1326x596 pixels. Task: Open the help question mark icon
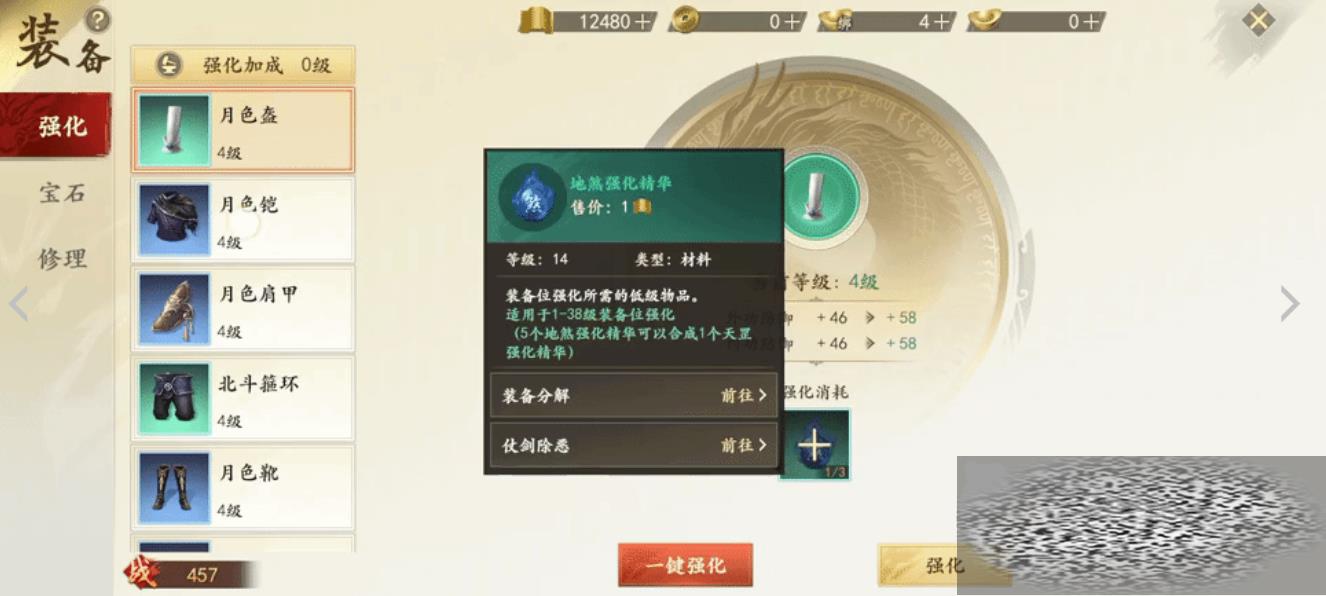click(97, 19)
